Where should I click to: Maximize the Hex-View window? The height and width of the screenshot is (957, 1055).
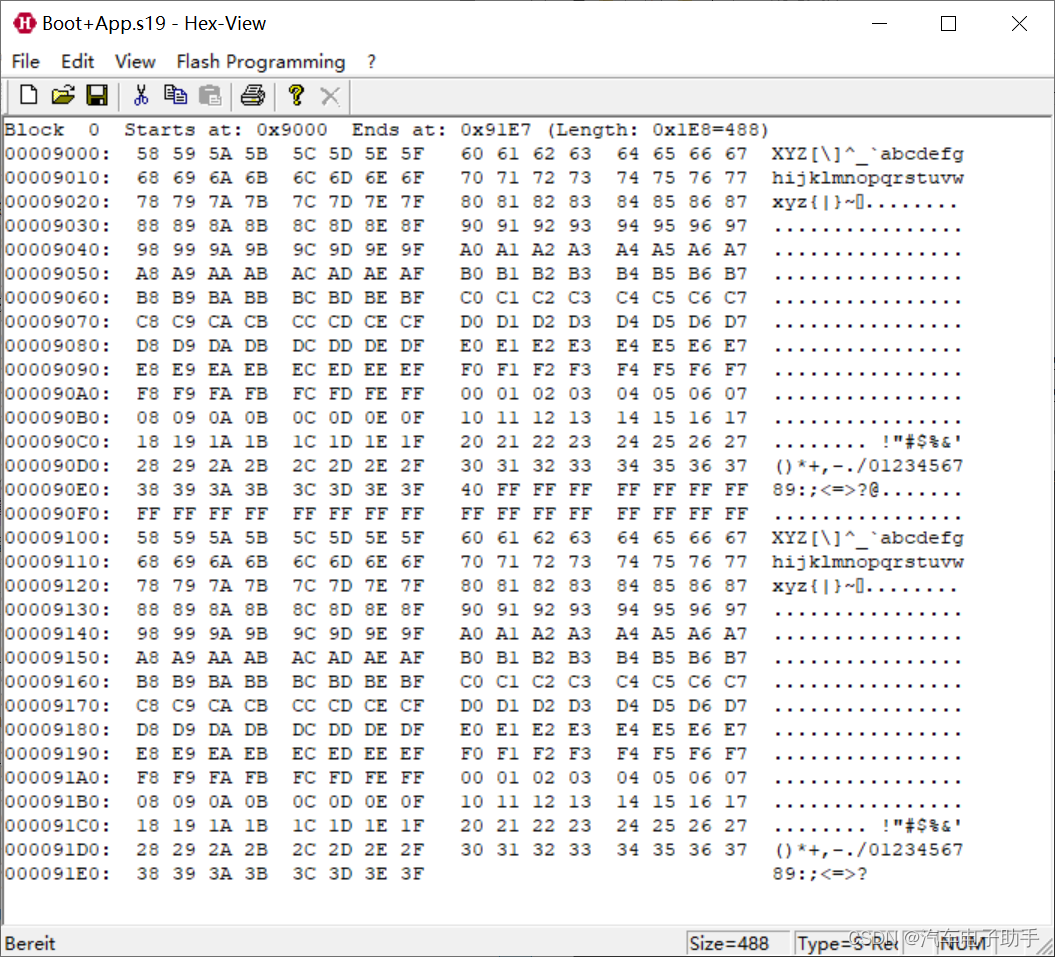point(948,24)
